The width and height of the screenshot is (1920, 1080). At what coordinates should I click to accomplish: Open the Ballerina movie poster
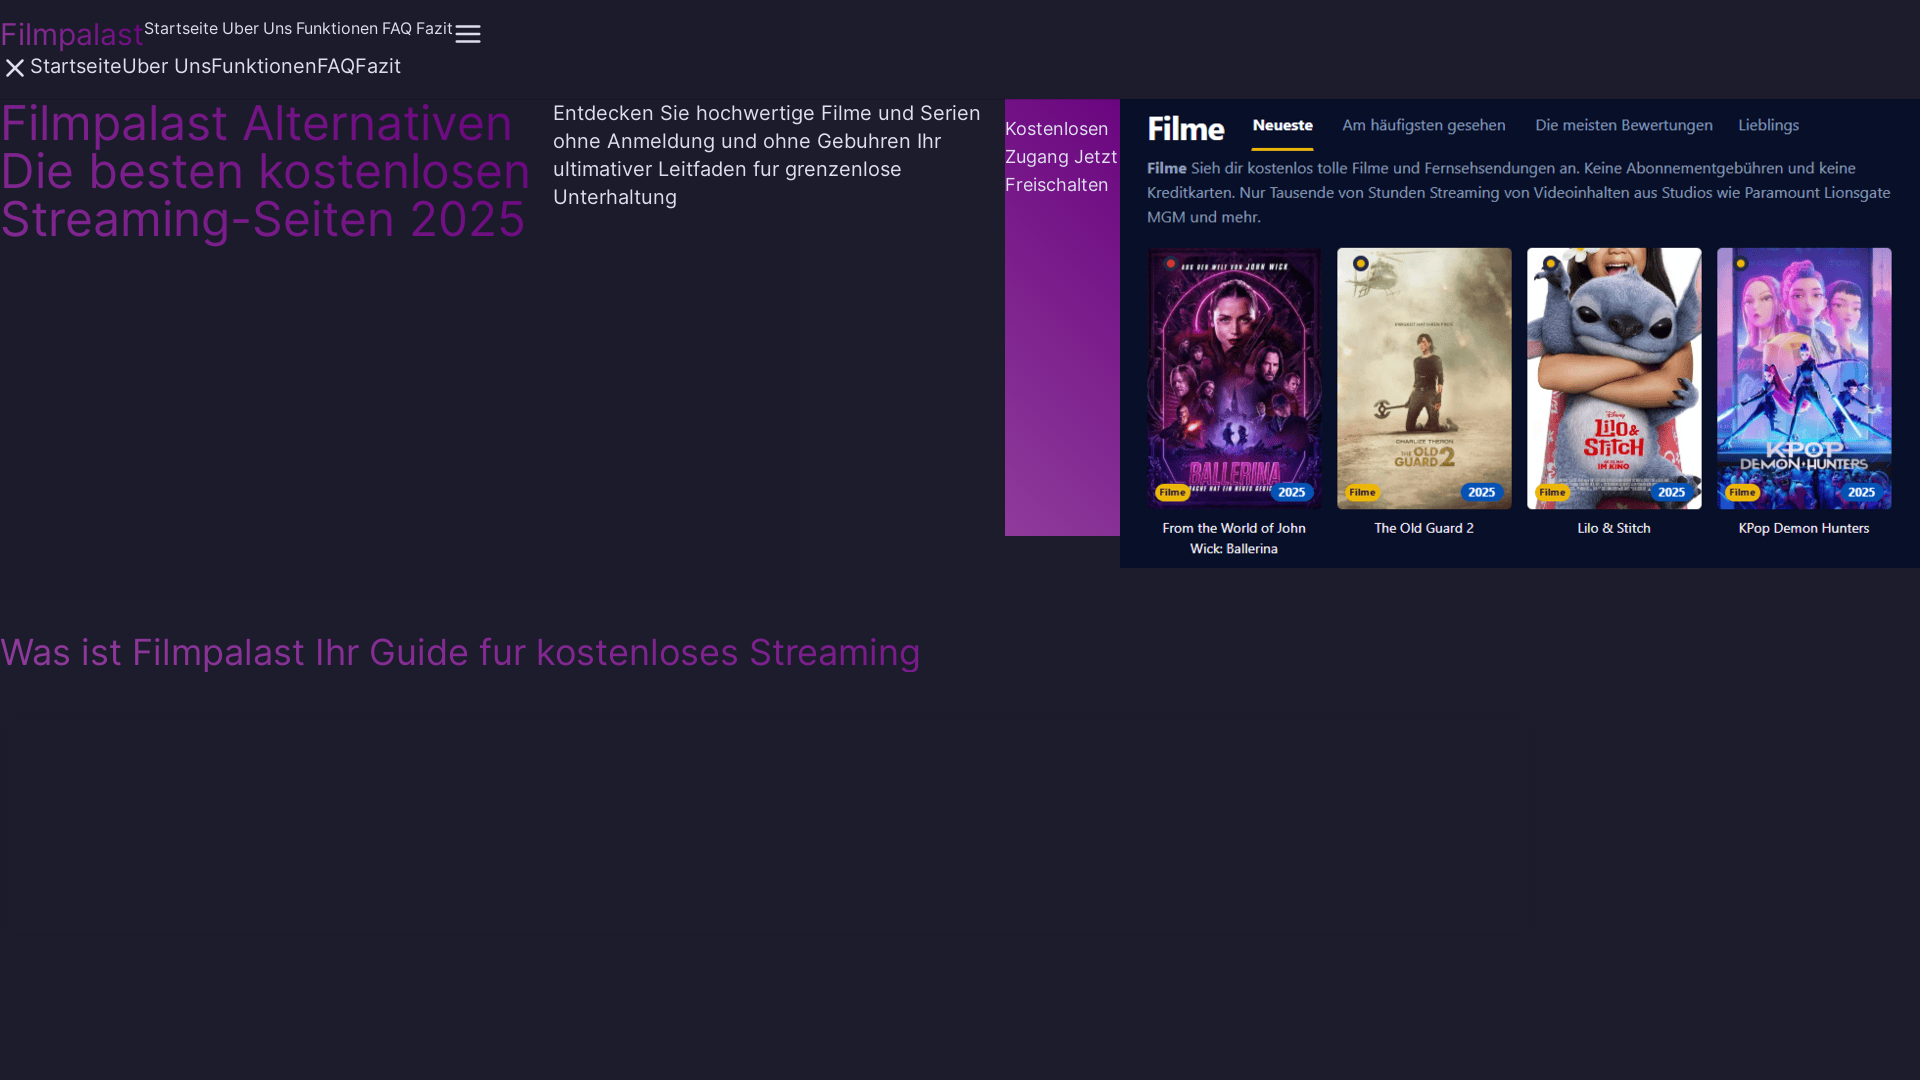pos(1234,378)
